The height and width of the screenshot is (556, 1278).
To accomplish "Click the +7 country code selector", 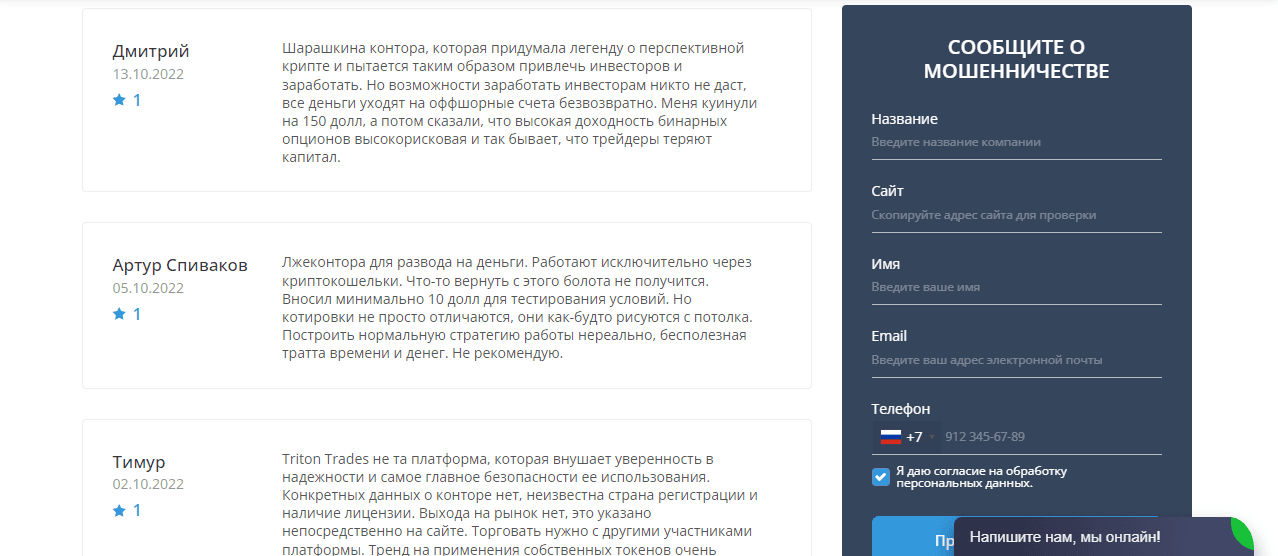I will (x=914, y=437).
